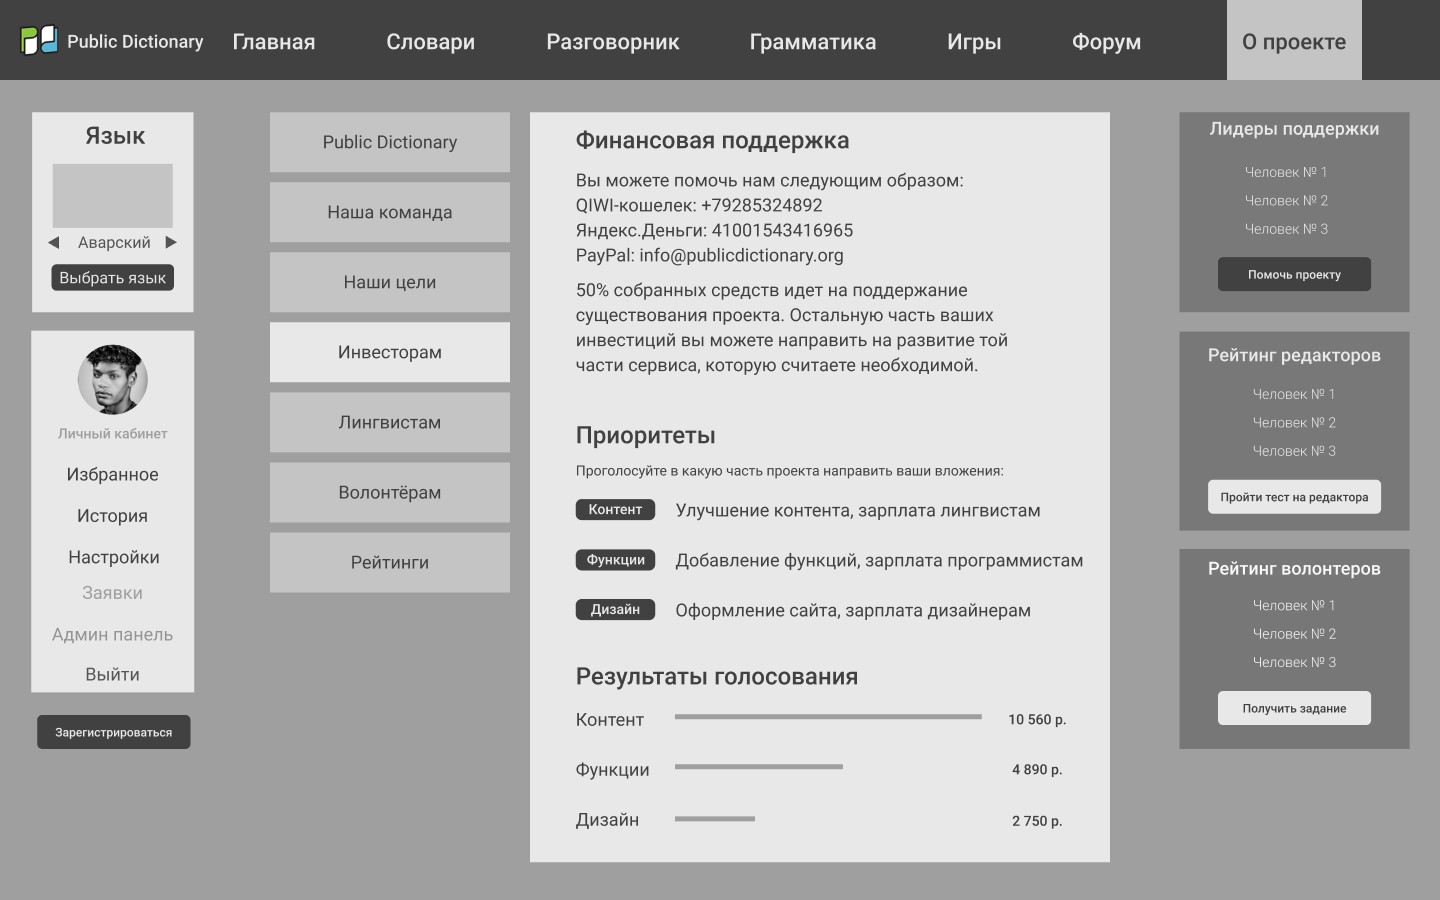Select the О проекте tab
Viewport: 1440px width, 900px height.
[1294, 40]
